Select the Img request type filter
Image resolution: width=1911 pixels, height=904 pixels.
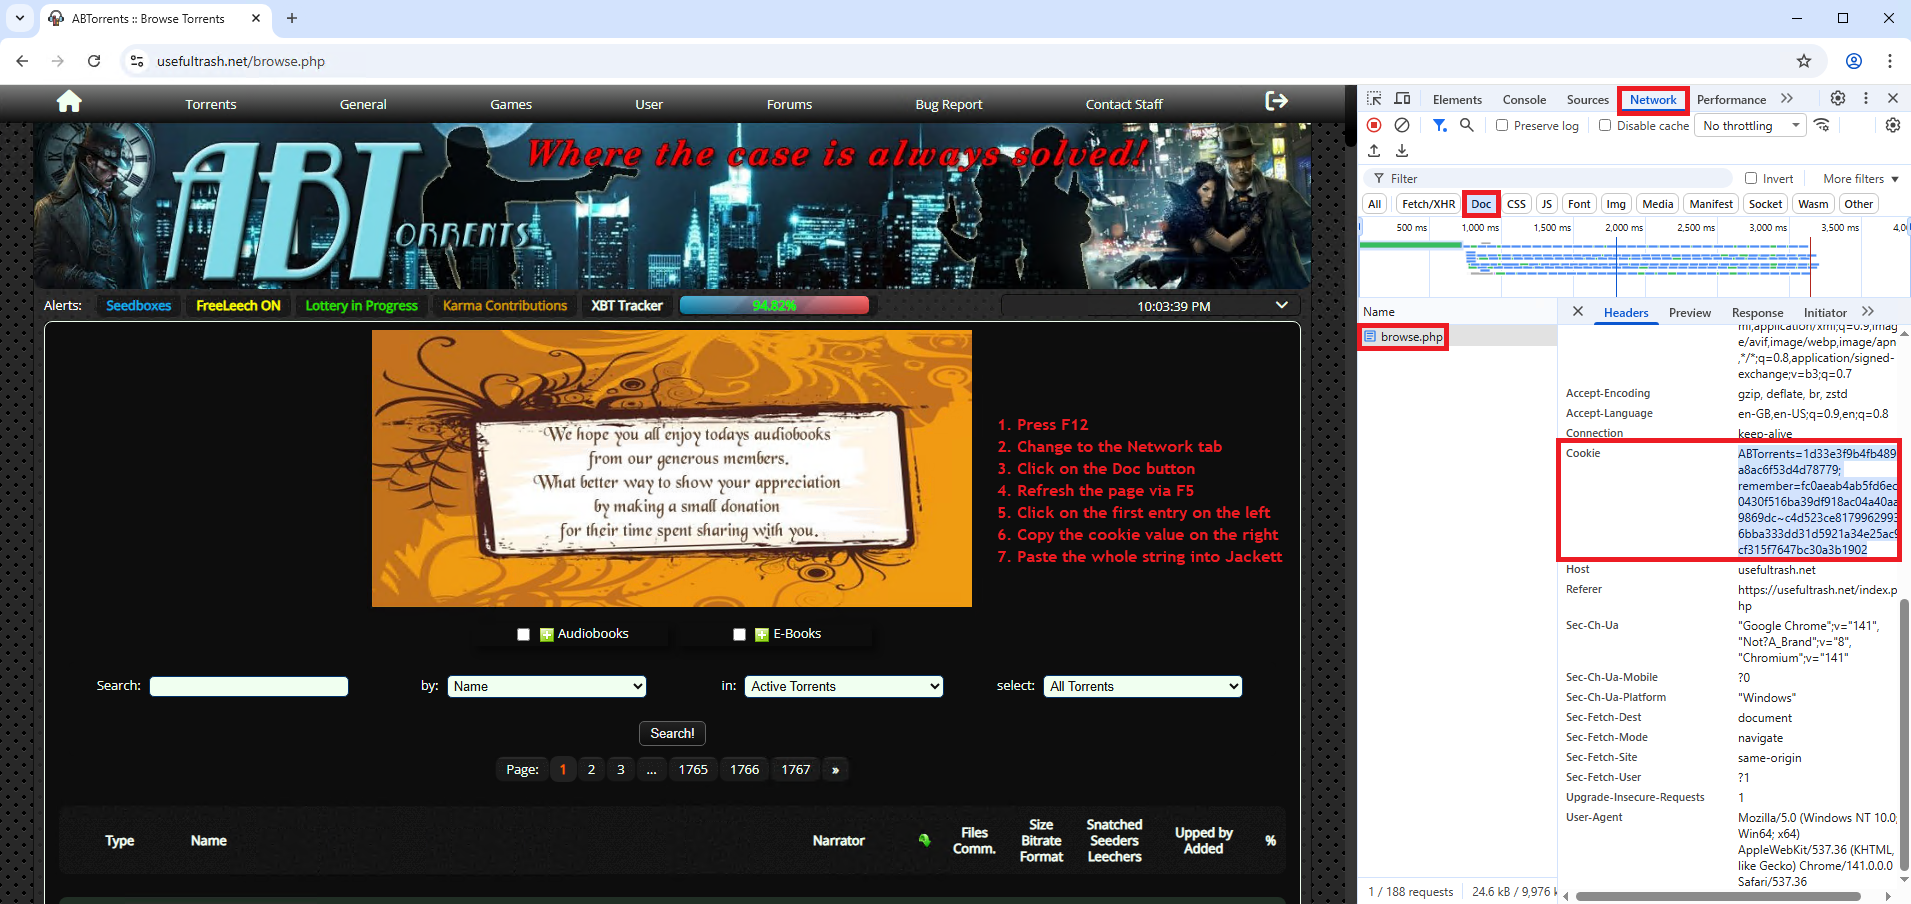tap(1616, 204)
